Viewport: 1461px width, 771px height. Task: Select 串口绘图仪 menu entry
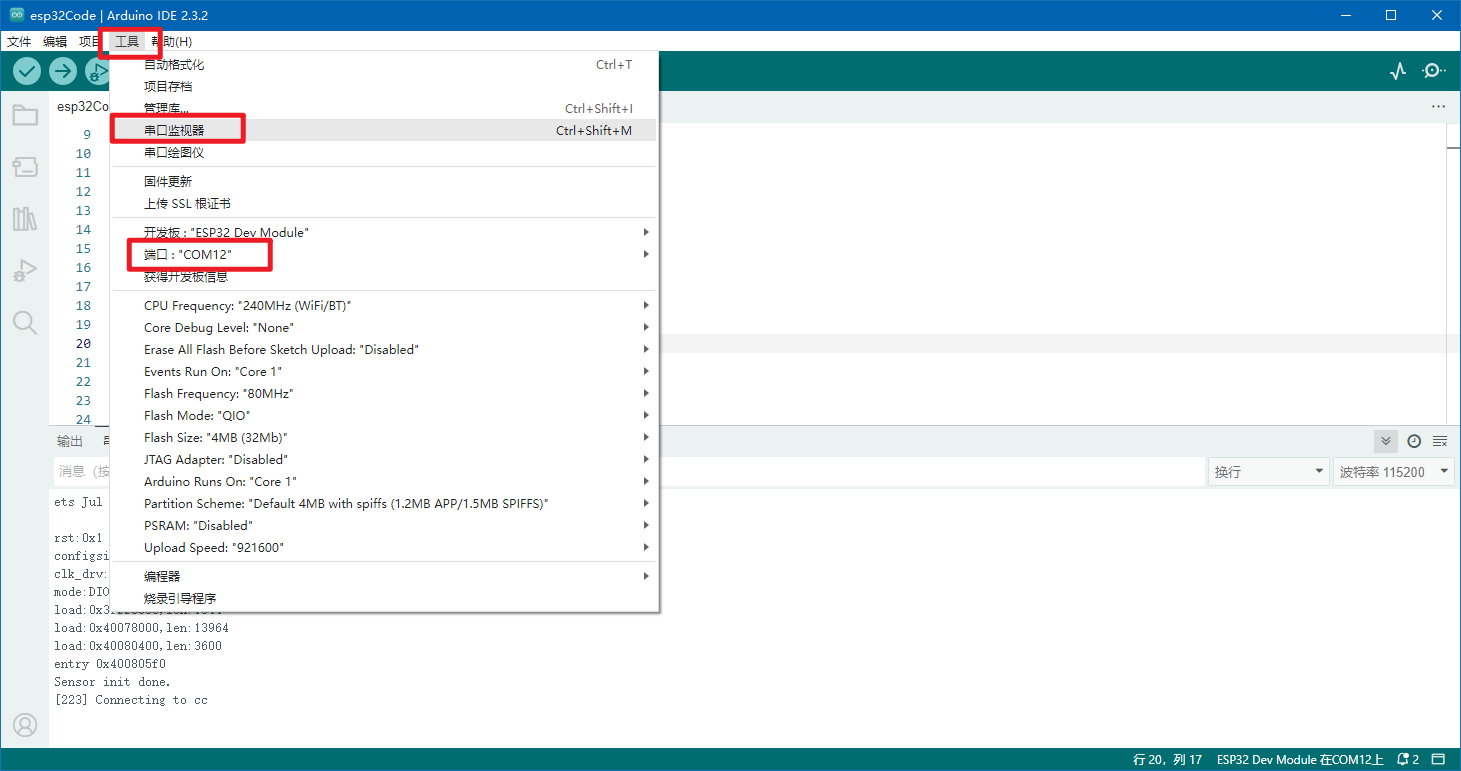click(x=383, y=152)
